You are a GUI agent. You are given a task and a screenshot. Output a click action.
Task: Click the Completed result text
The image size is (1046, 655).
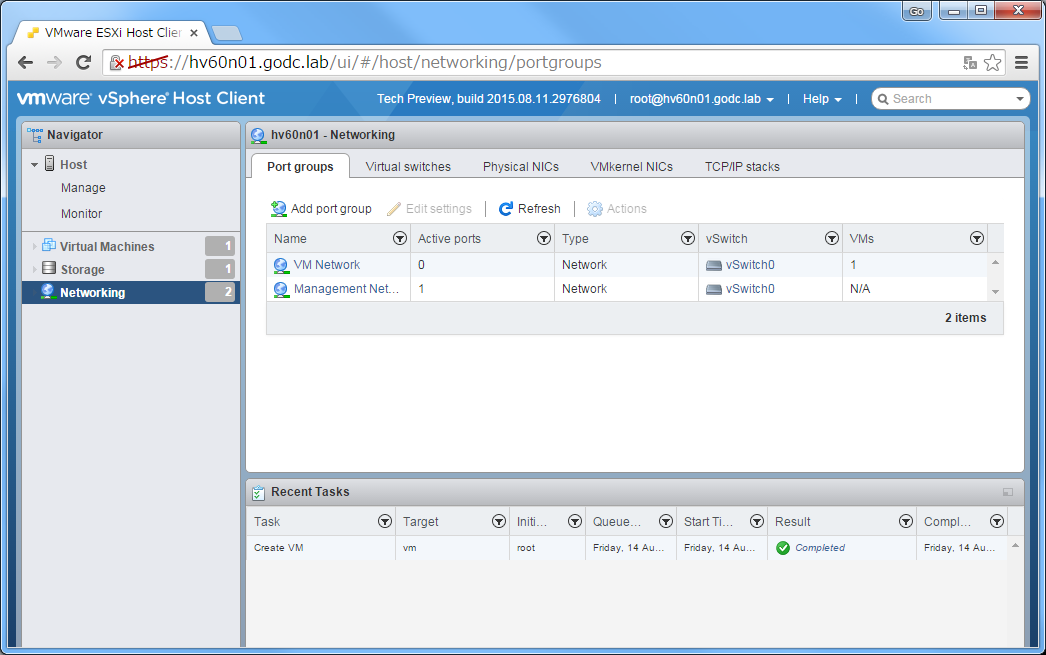pos(820,548)
